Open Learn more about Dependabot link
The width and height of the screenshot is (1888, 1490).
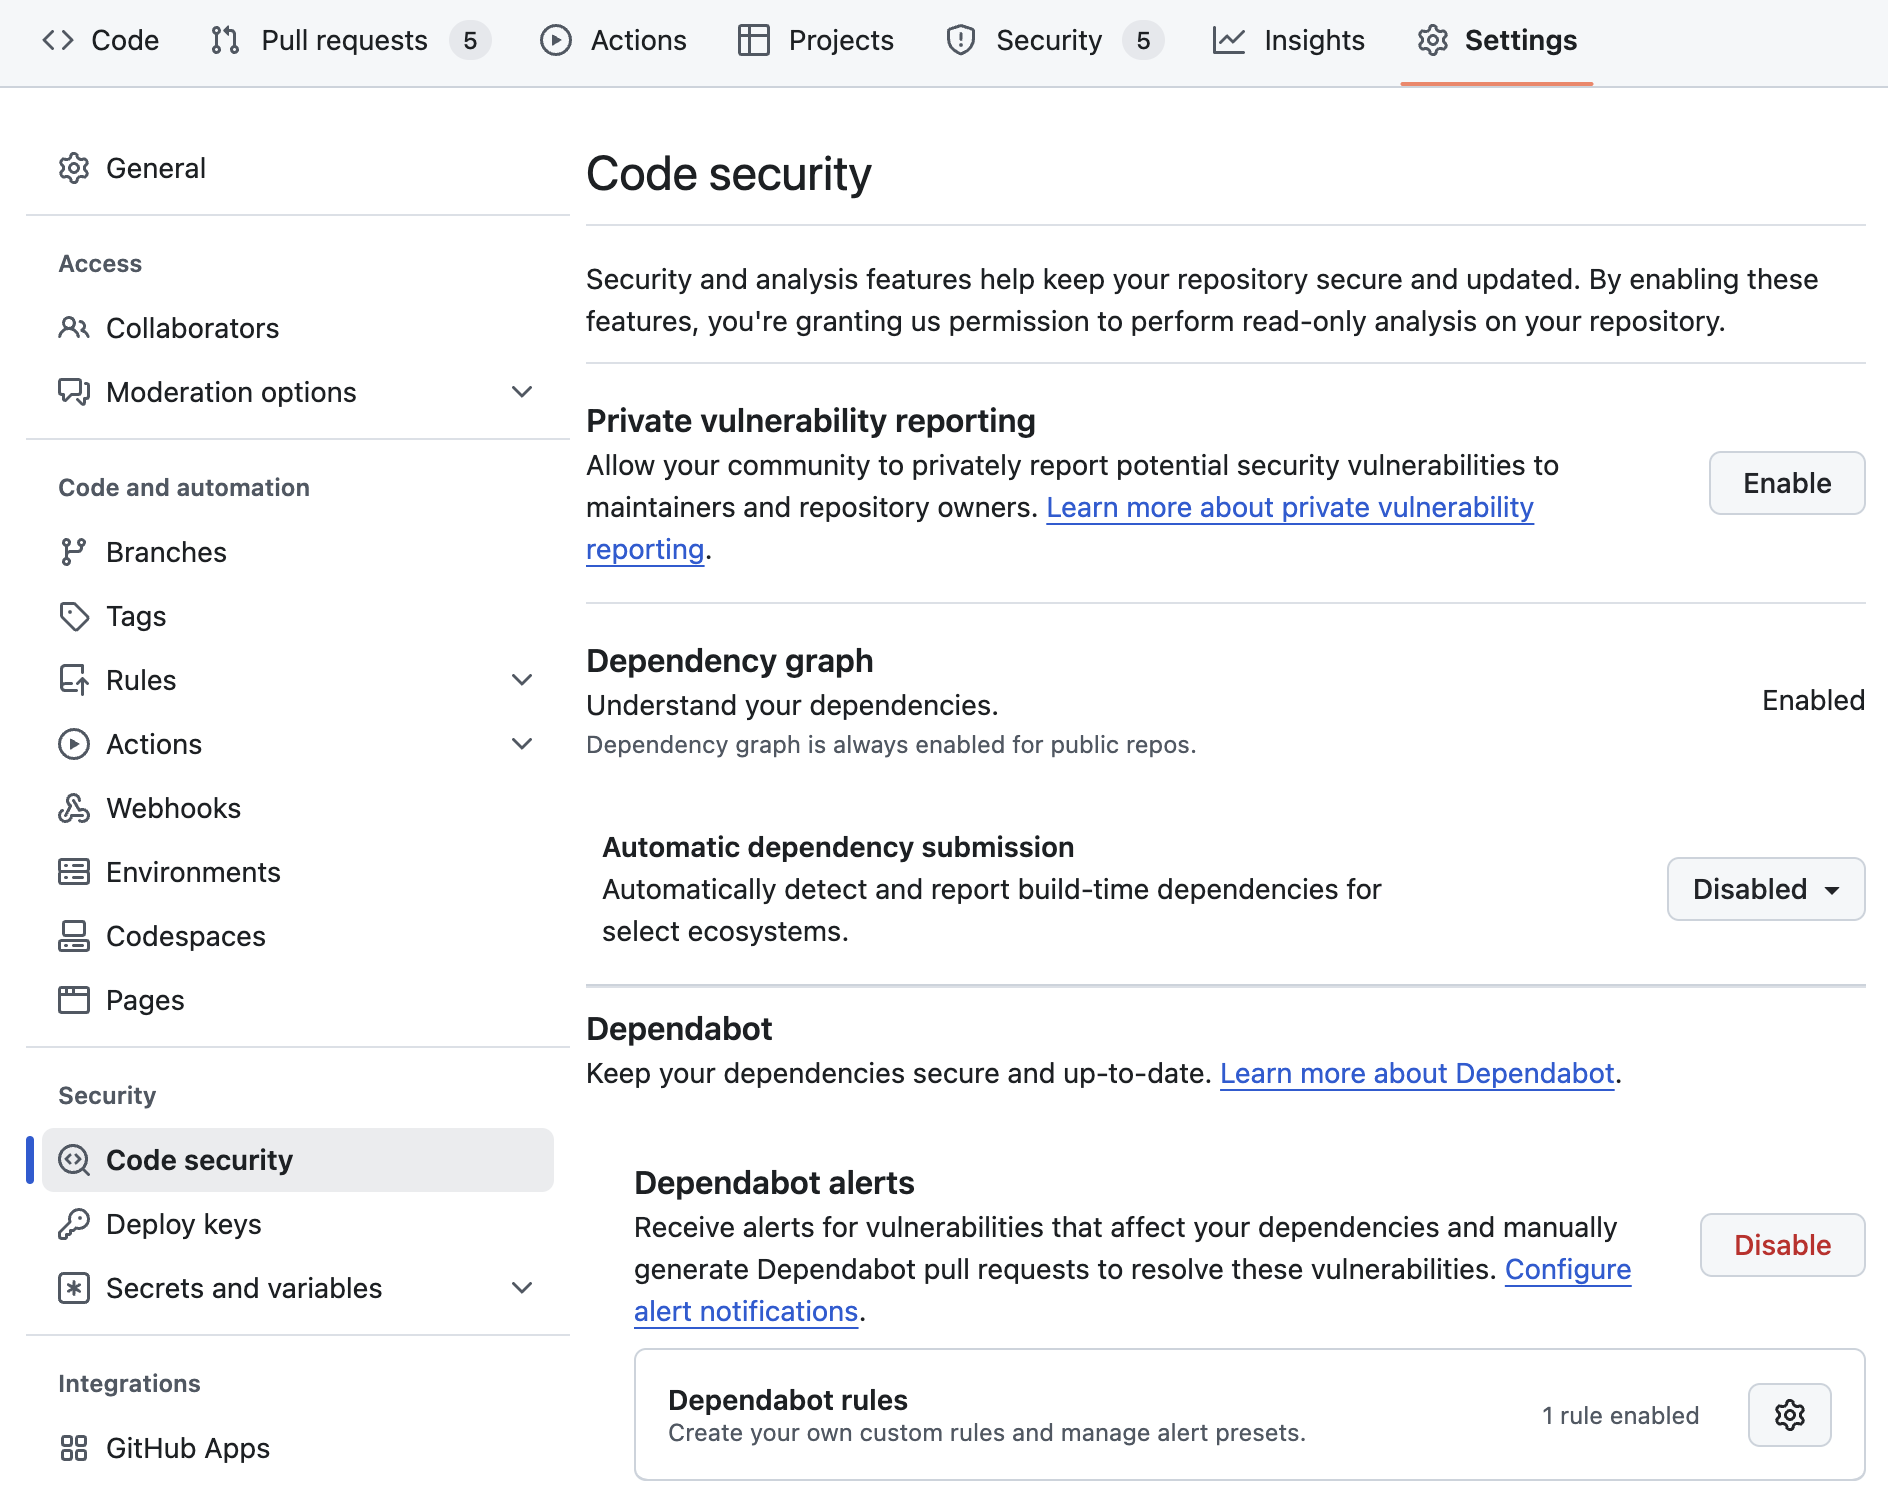(1416, 1073)
